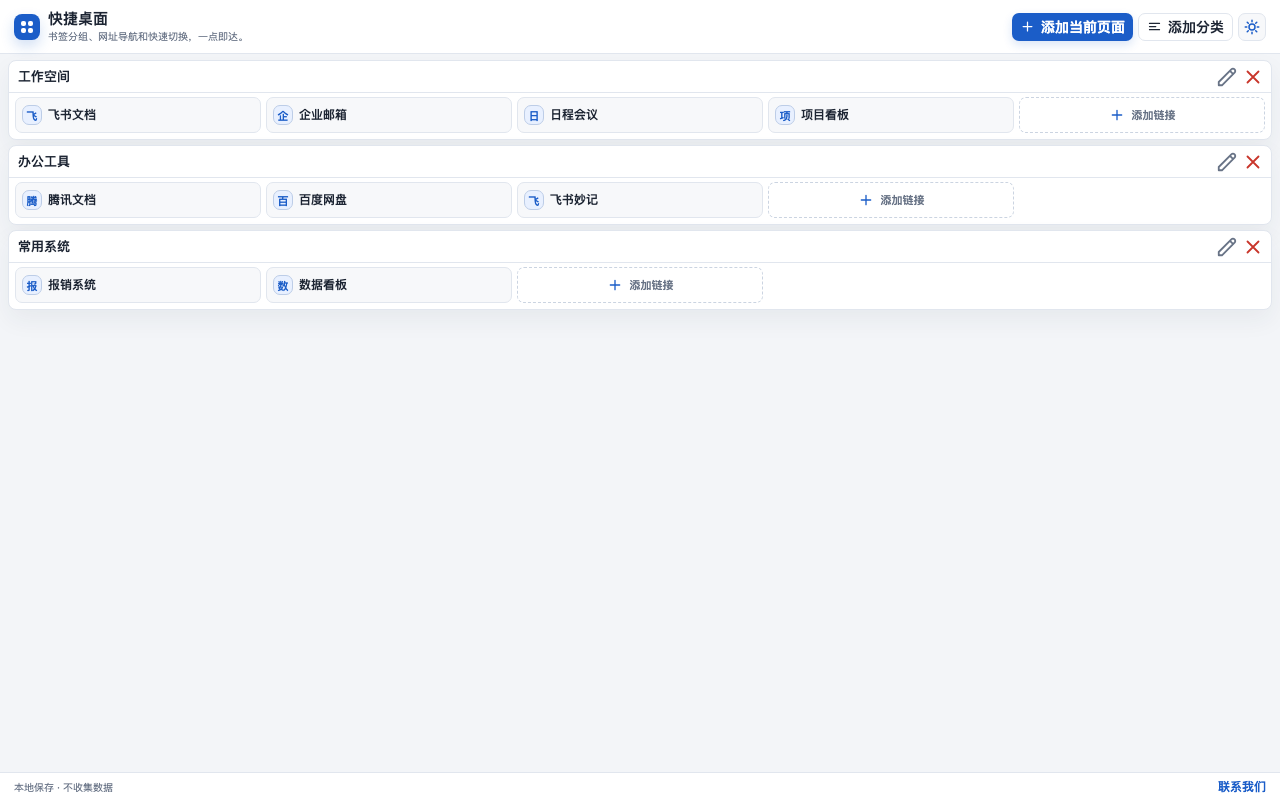Toggle the light/dark theme sun icon
The image size is (1280, 800).
pos(1252,27)
